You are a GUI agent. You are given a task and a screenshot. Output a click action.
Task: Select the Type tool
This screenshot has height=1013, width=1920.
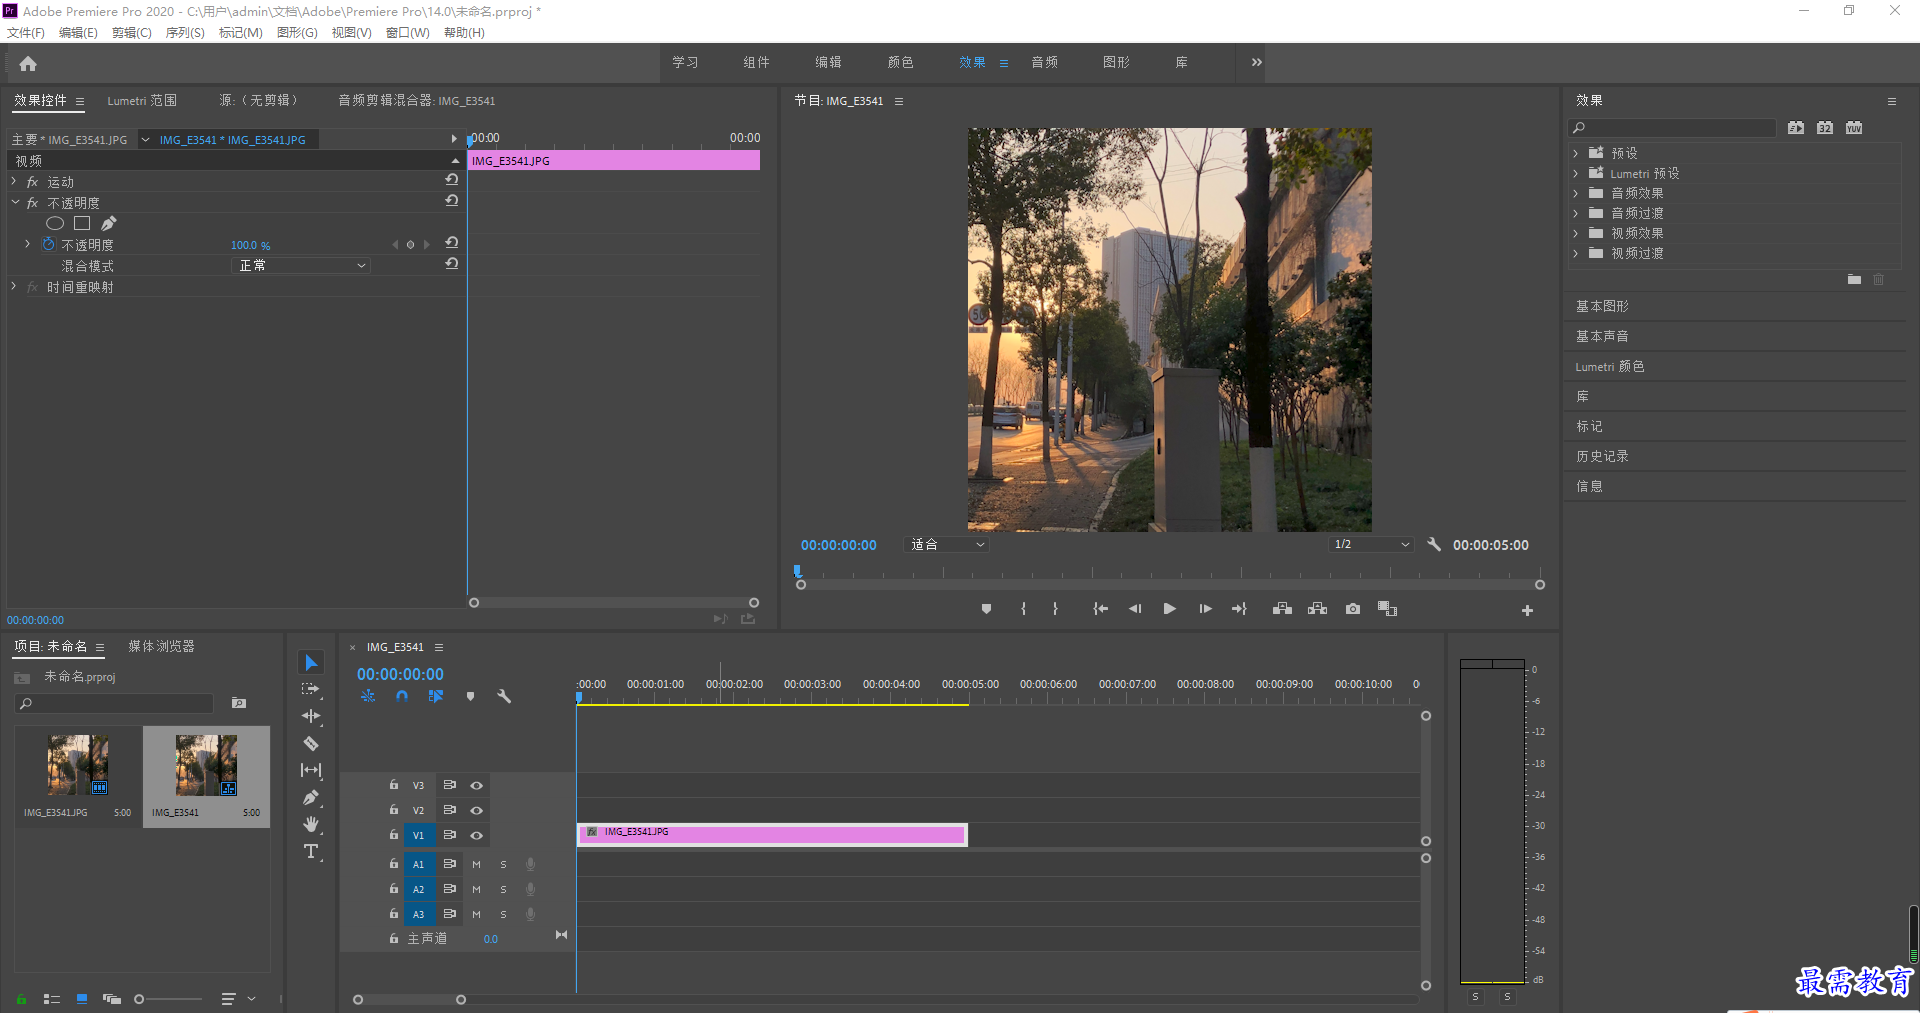click(311, 851)
